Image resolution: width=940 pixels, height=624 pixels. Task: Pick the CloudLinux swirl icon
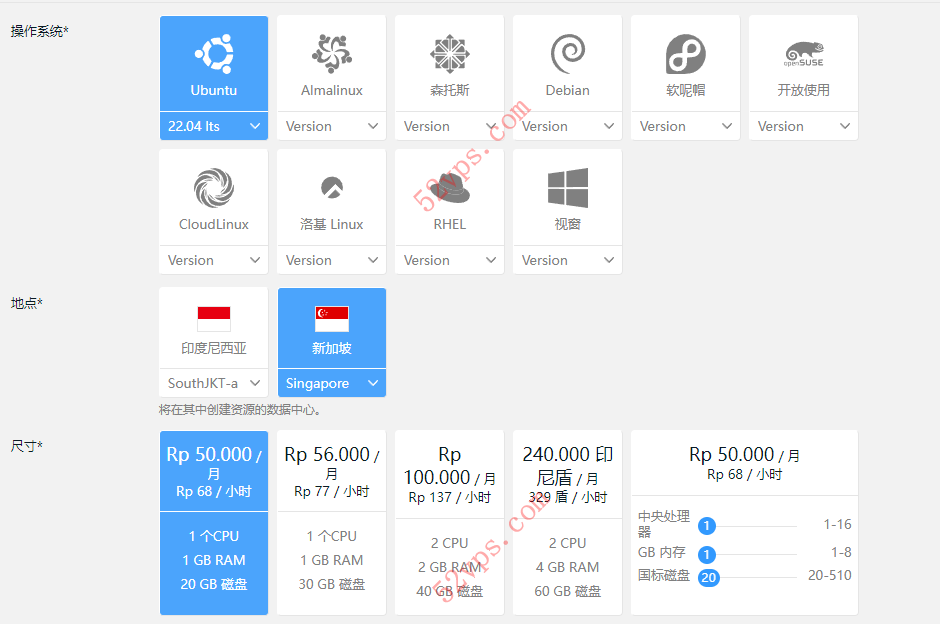214,188
